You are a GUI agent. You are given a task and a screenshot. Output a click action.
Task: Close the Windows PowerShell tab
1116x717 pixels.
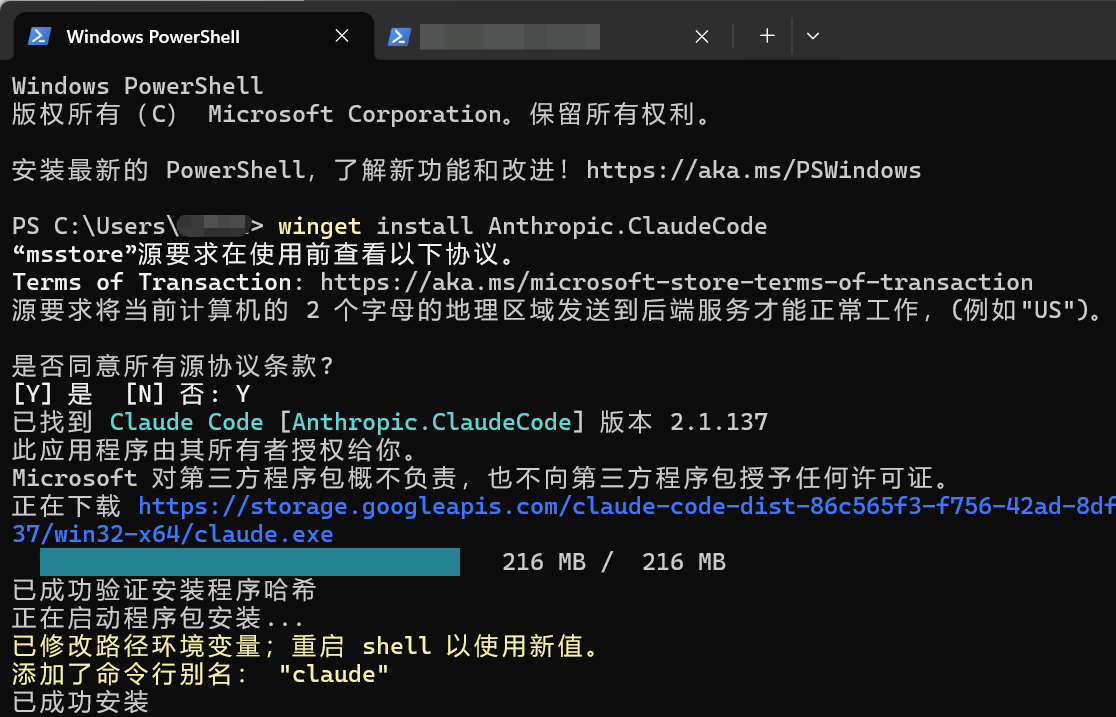342,36
